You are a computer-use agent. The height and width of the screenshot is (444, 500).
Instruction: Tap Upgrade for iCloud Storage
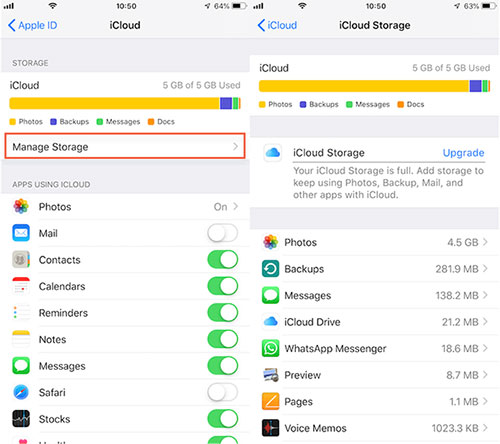(x=463, y=153)
